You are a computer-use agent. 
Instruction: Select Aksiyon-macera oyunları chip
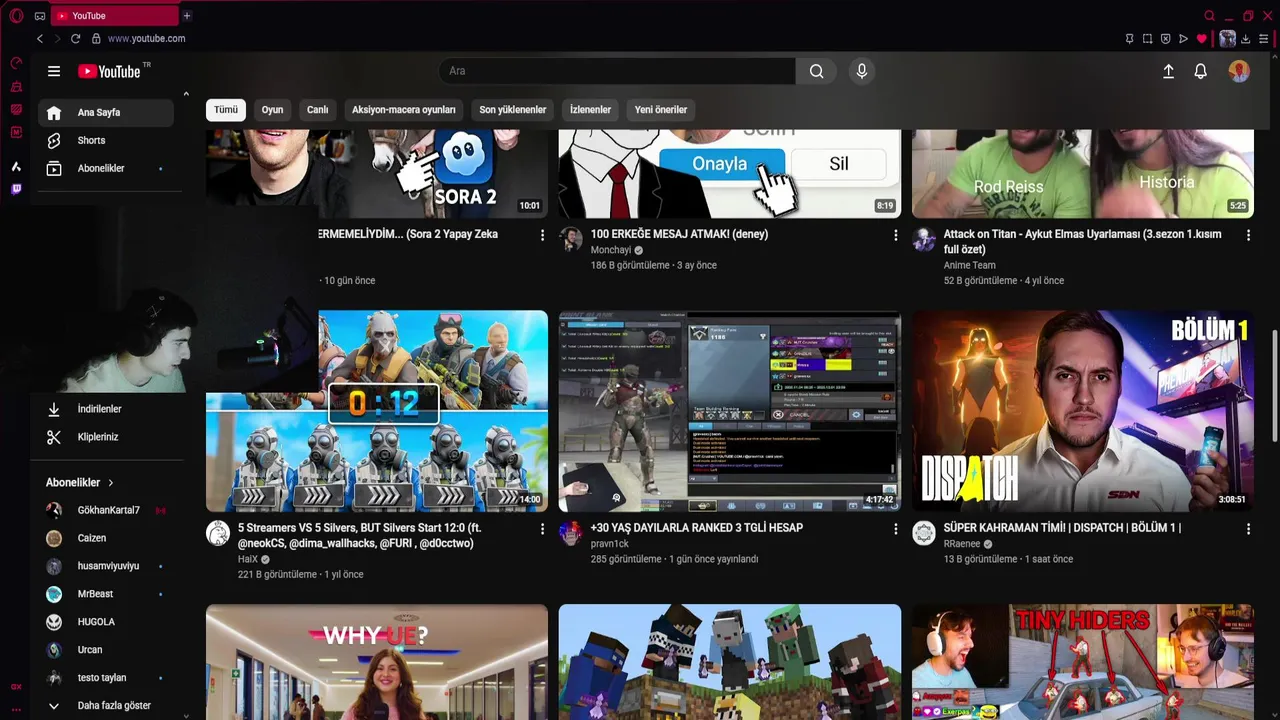(404, 110)
